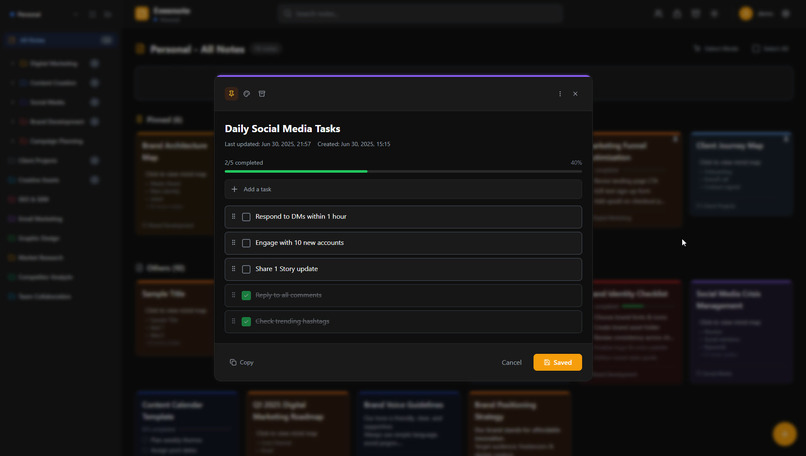806x456 pixels.
Task: Click the struck-through Check trending hashtags text
Action: (x=292, y=321)
